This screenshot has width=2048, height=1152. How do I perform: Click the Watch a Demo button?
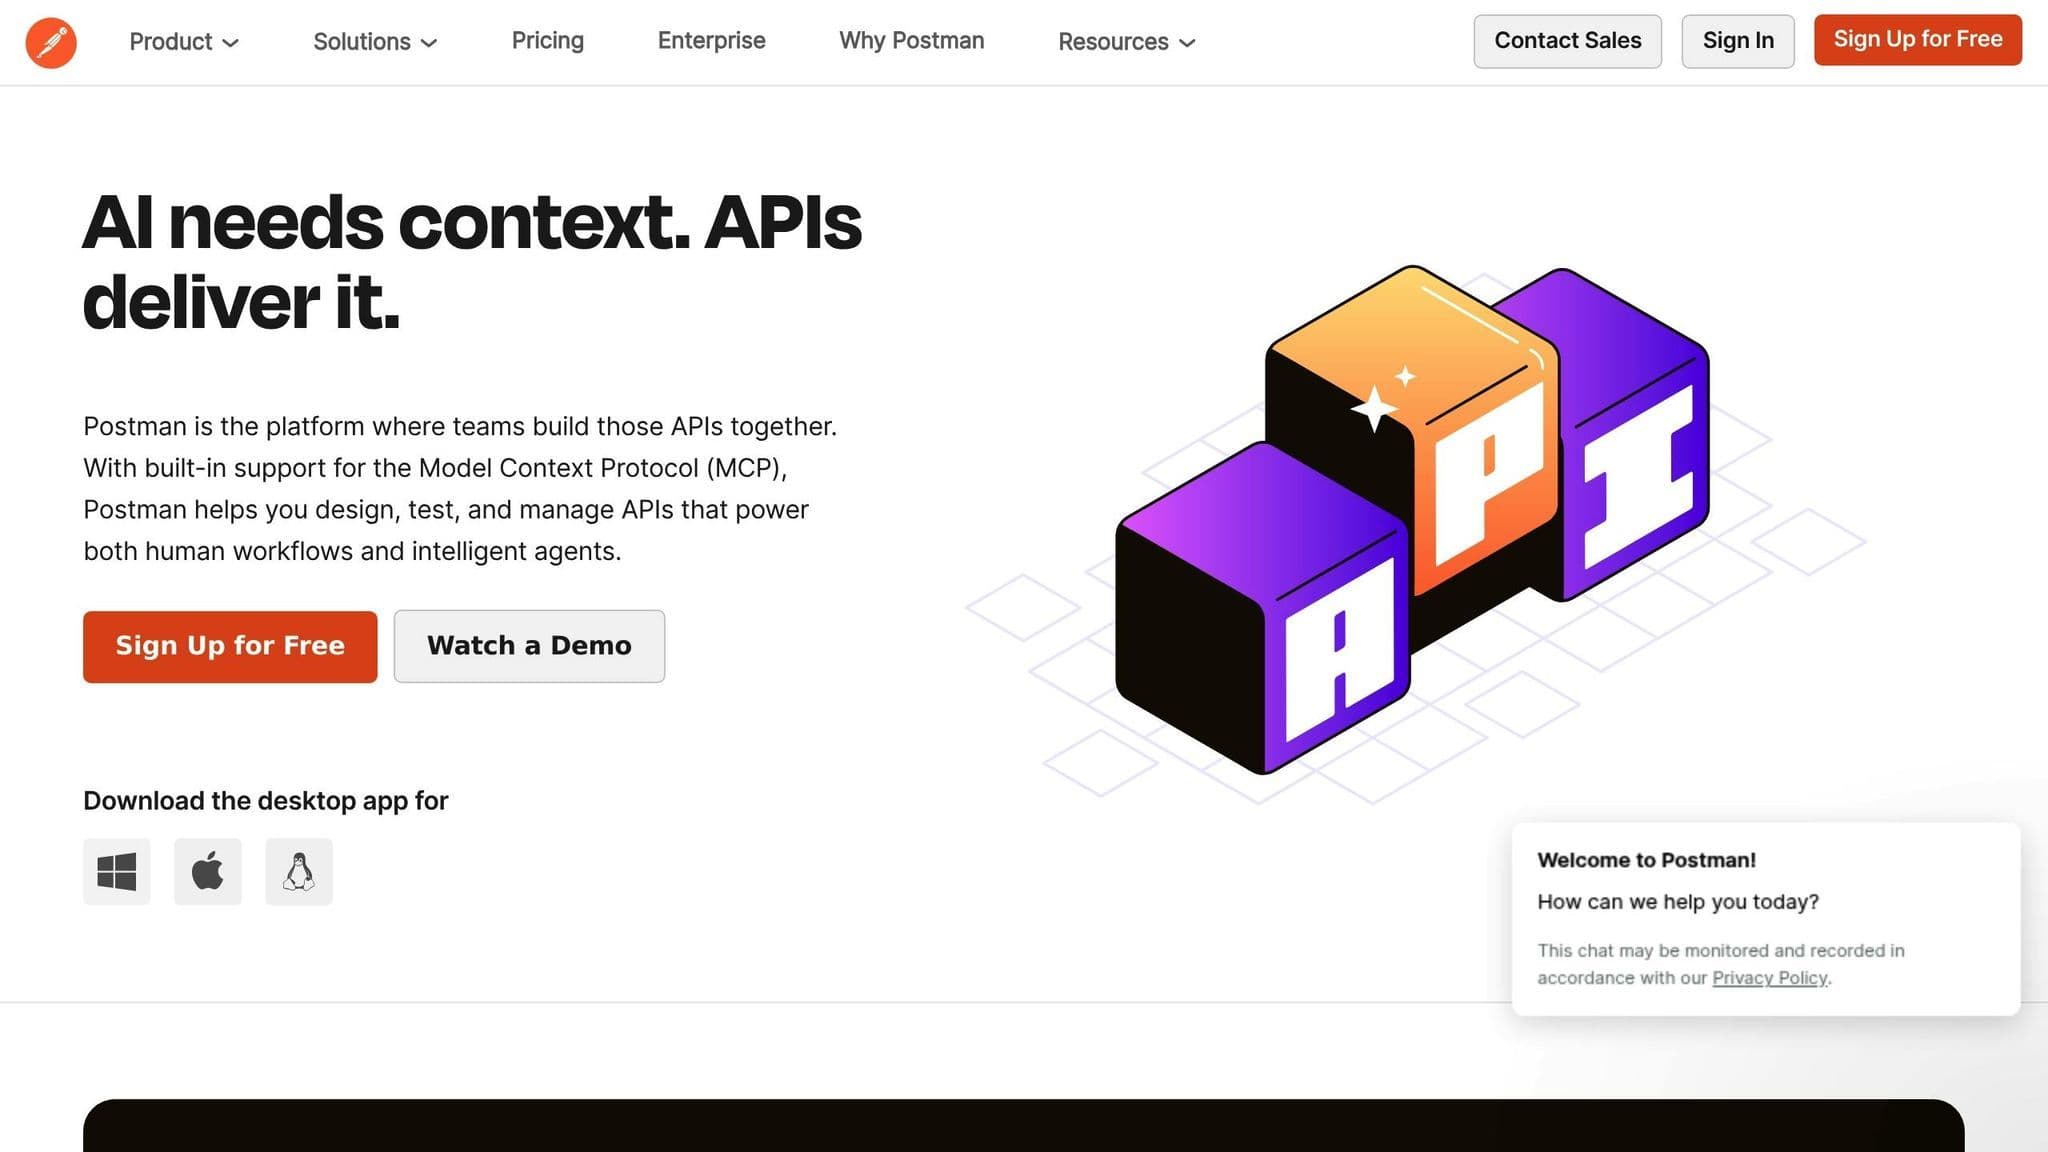(x=529, y=647)
